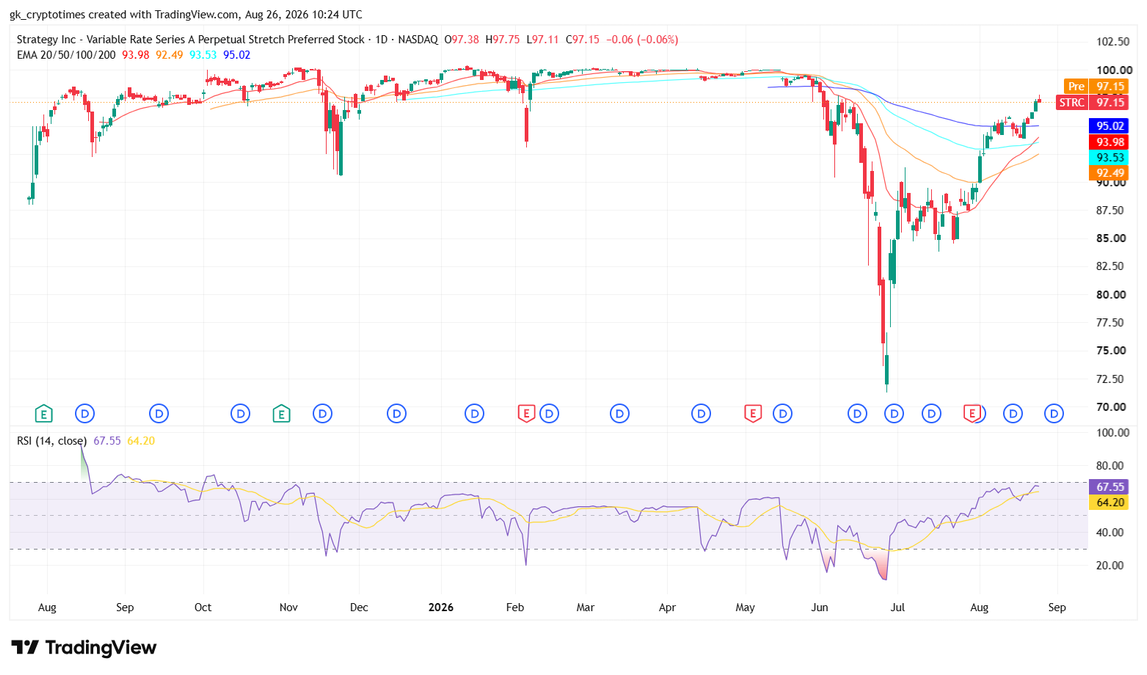Select the dividend marker in mid-November 2025
The height and width of the screenshot is (675, 1147).
(323, 414)
